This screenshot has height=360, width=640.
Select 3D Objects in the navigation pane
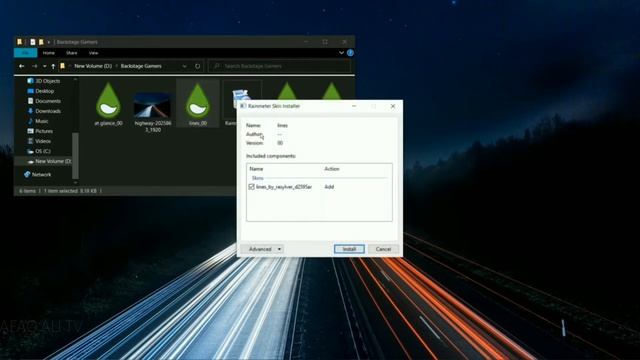(44, 81)
